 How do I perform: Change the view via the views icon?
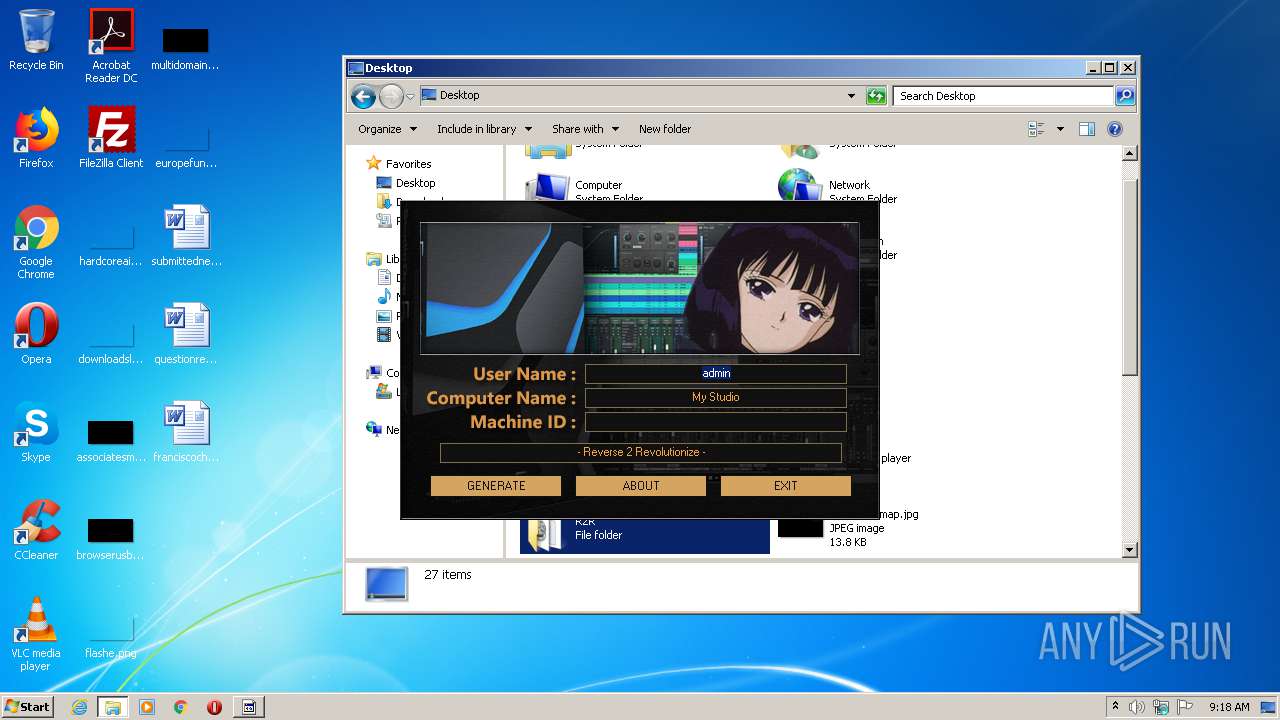[1037, 129]
